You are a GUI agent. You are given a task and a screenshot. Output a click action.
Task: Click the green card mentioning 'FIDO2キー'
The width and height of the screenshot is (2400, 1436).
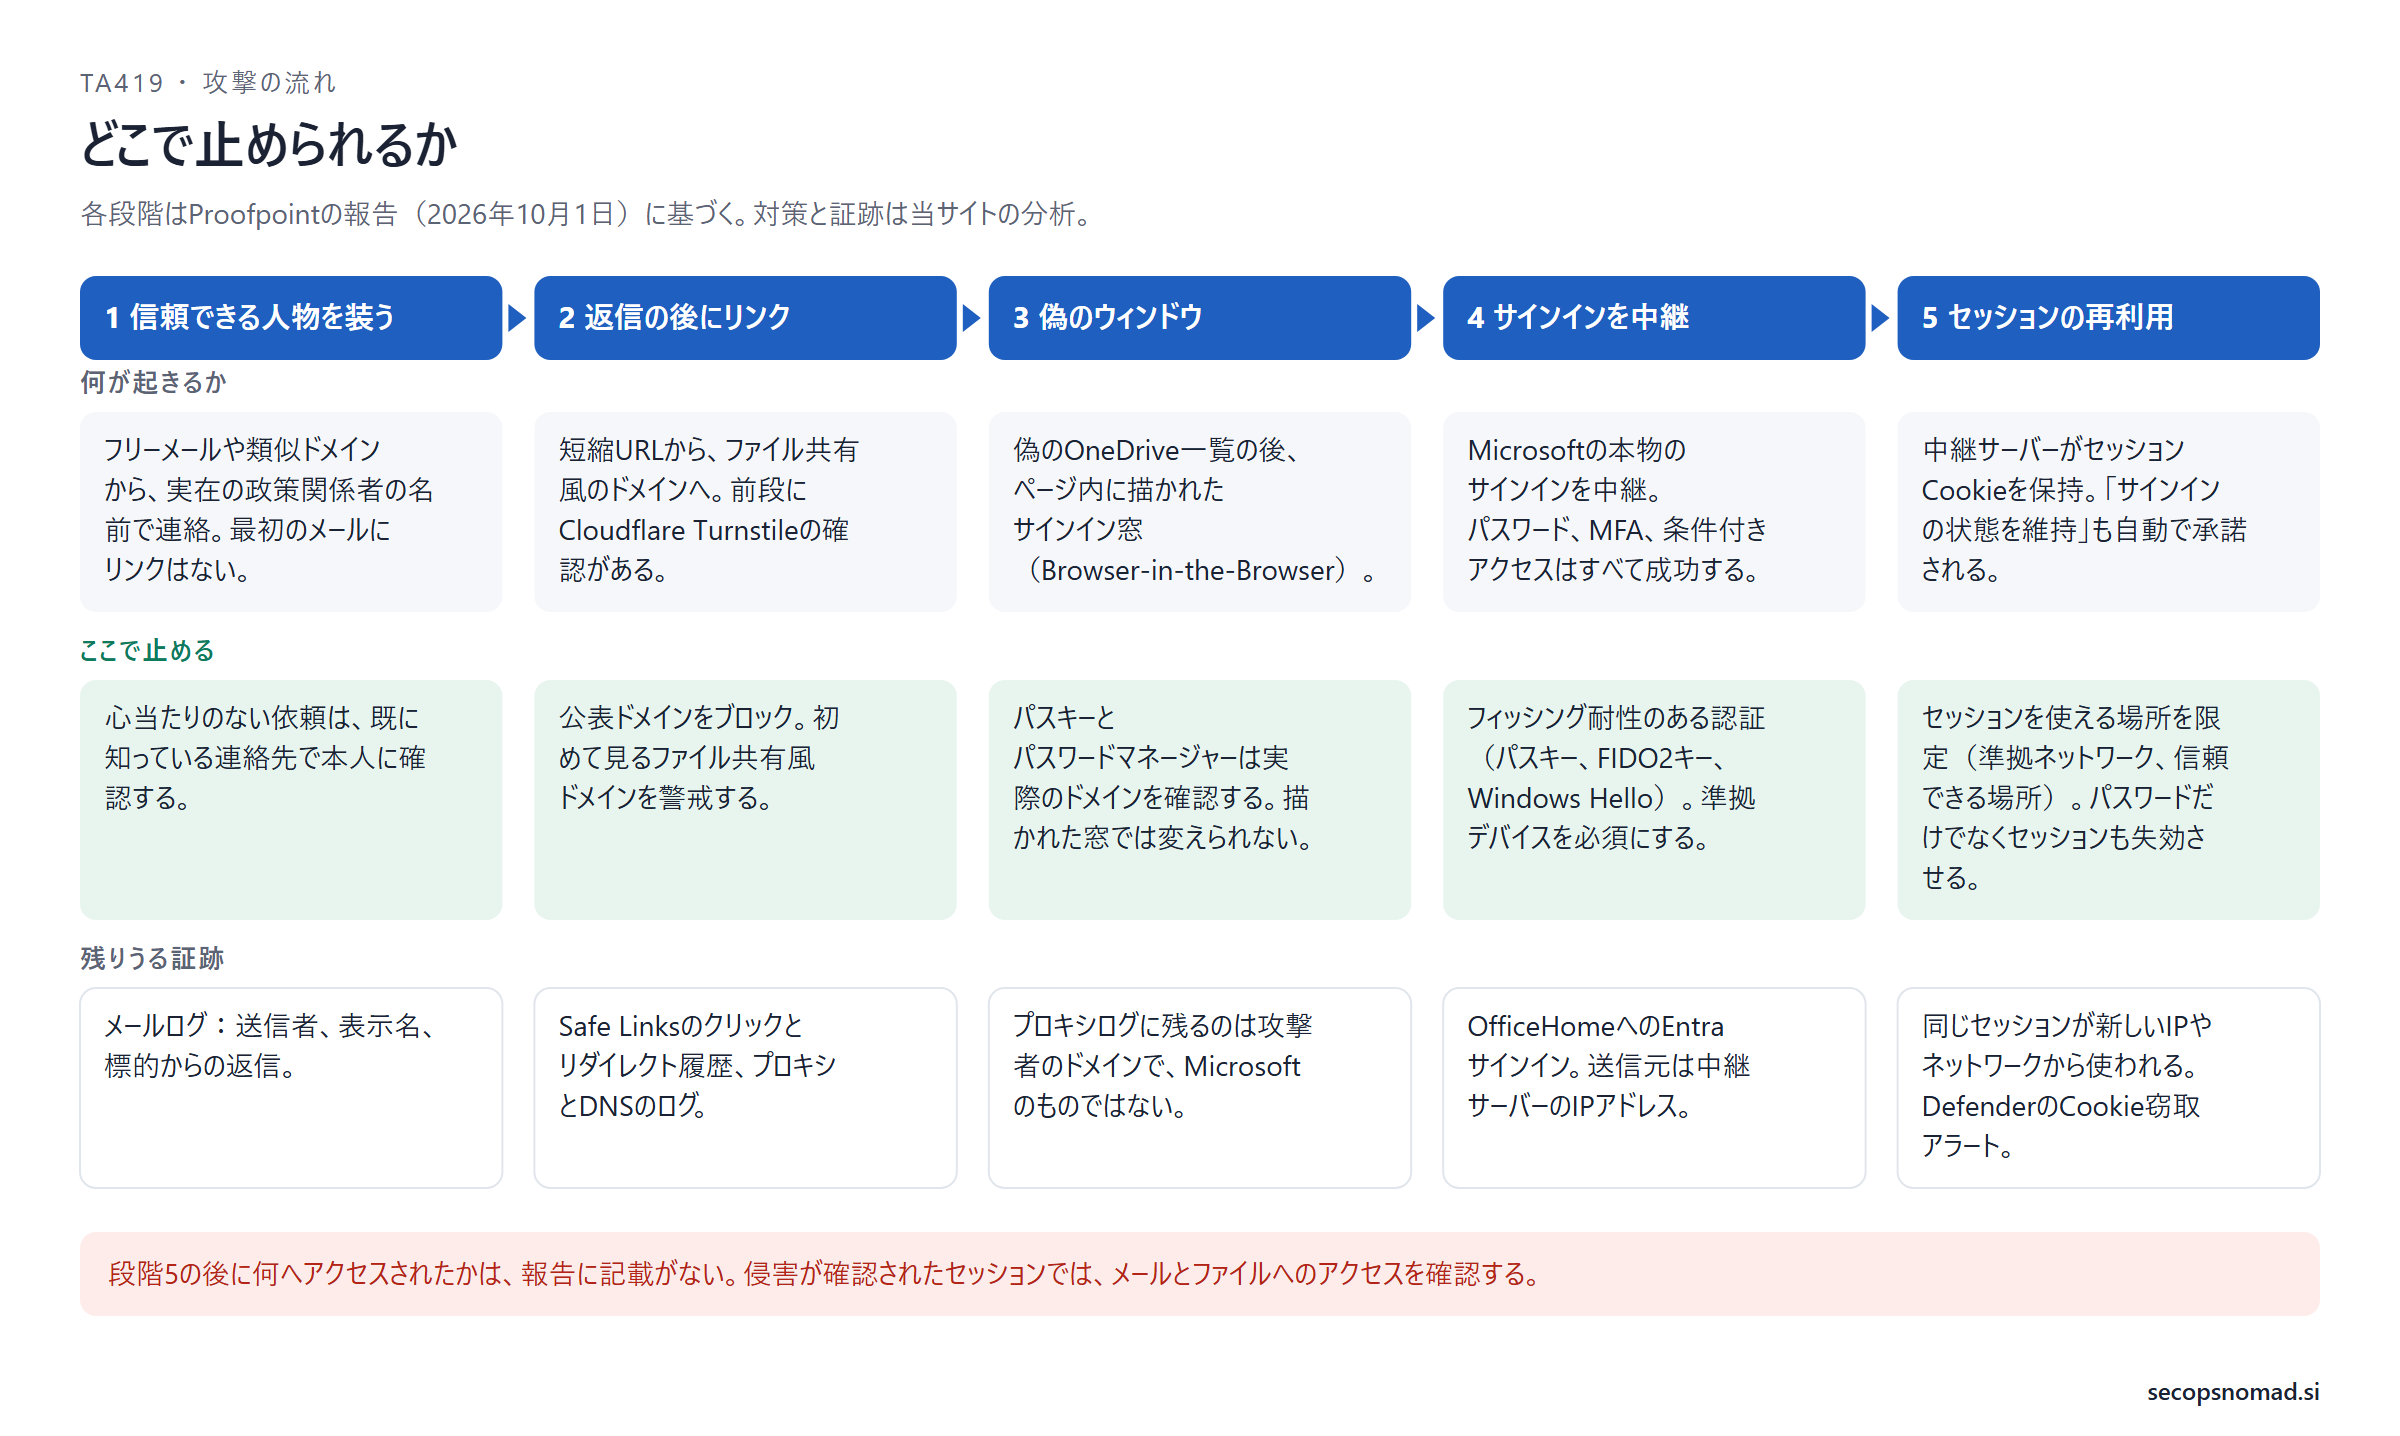click(1654, 799)
